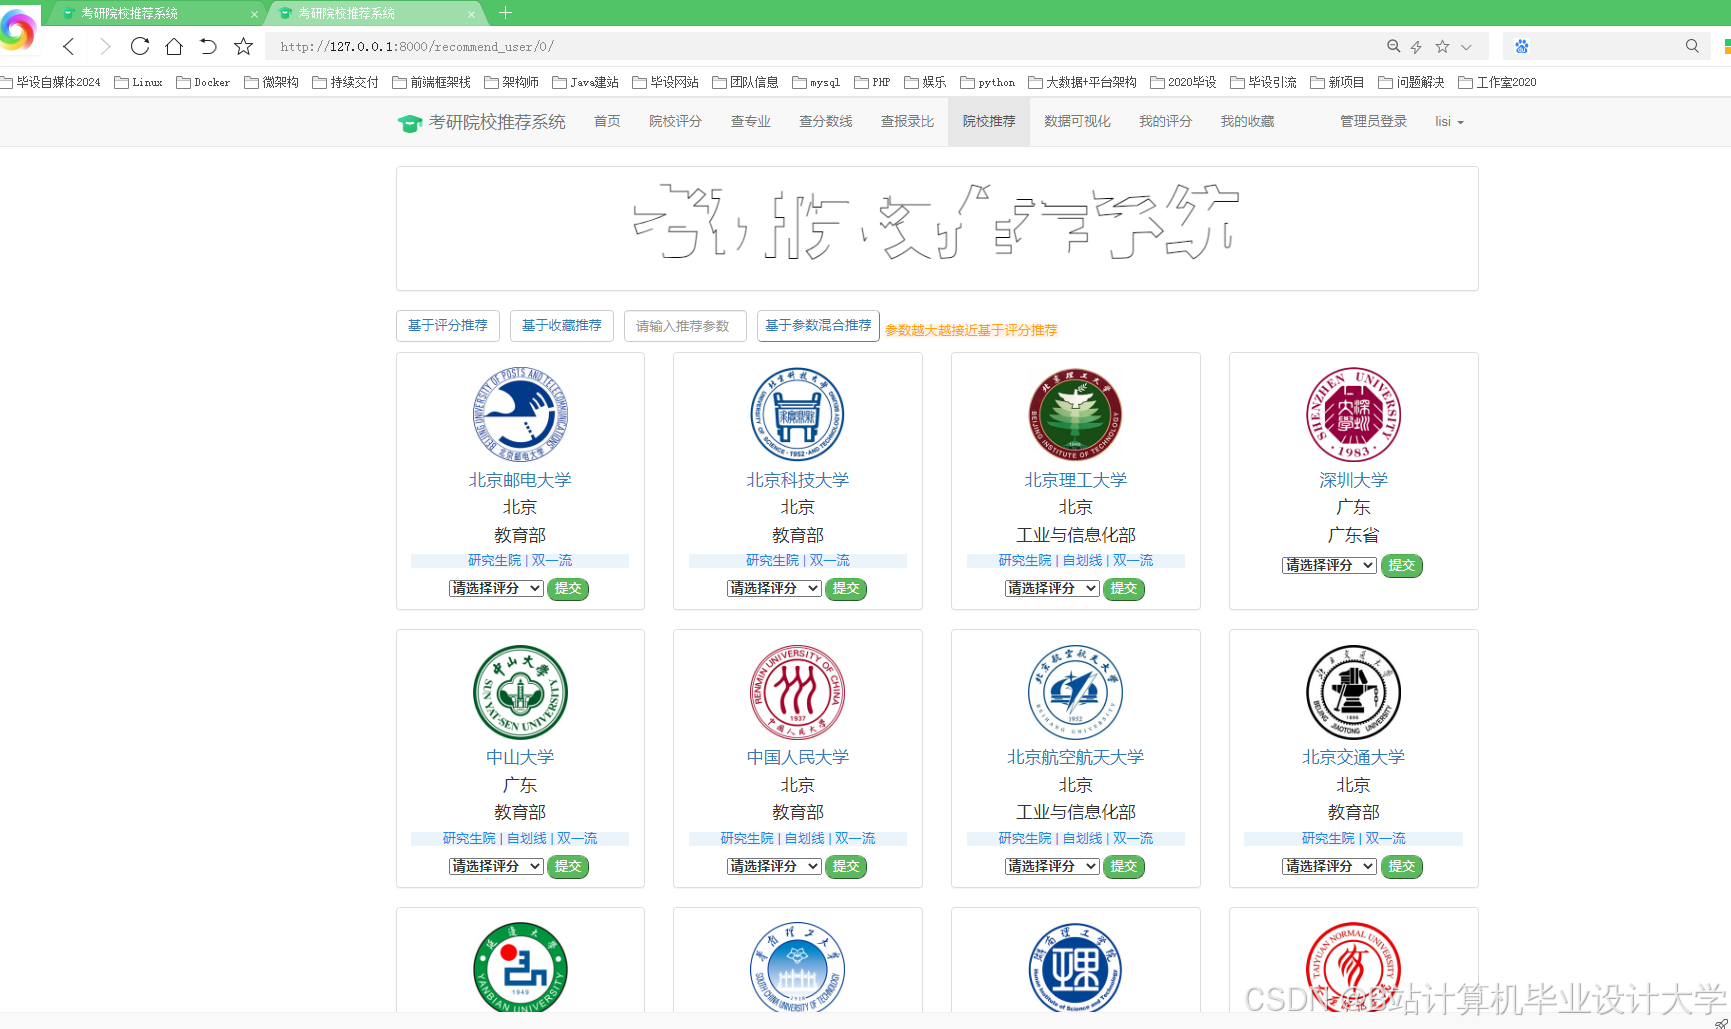1731x1029 pixels.
Task: Submit rating for 深圳大学
Action: [x=1402, y=565]
